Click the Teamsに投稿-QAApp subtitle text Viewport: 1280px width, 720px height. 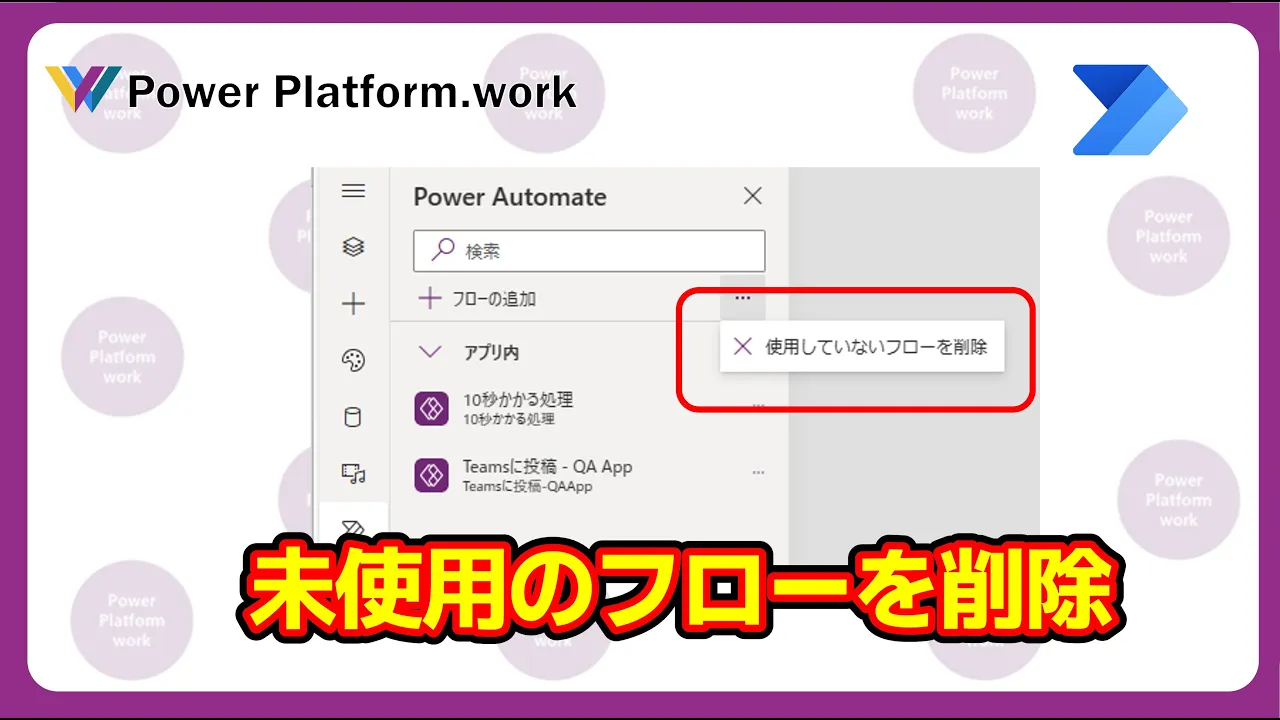527,487
